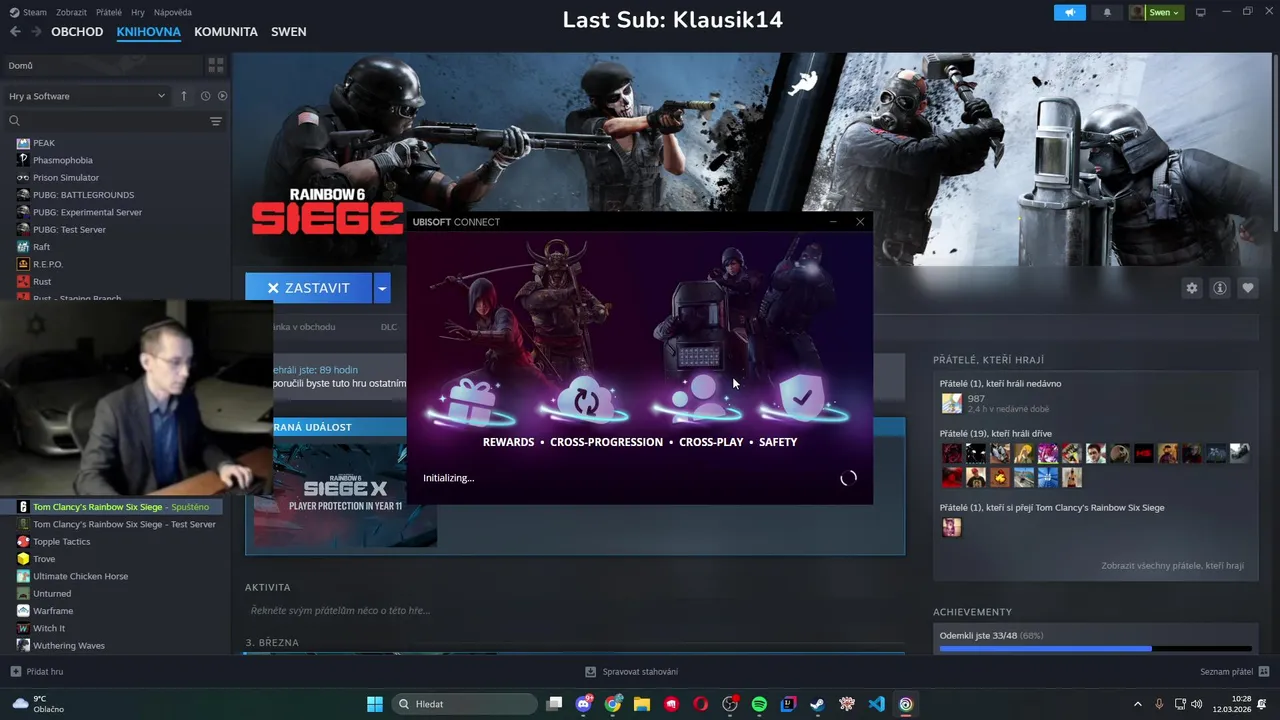Open the Přátelé menu
This screenshot has height=720, width=1280.
tap(109, 12)
